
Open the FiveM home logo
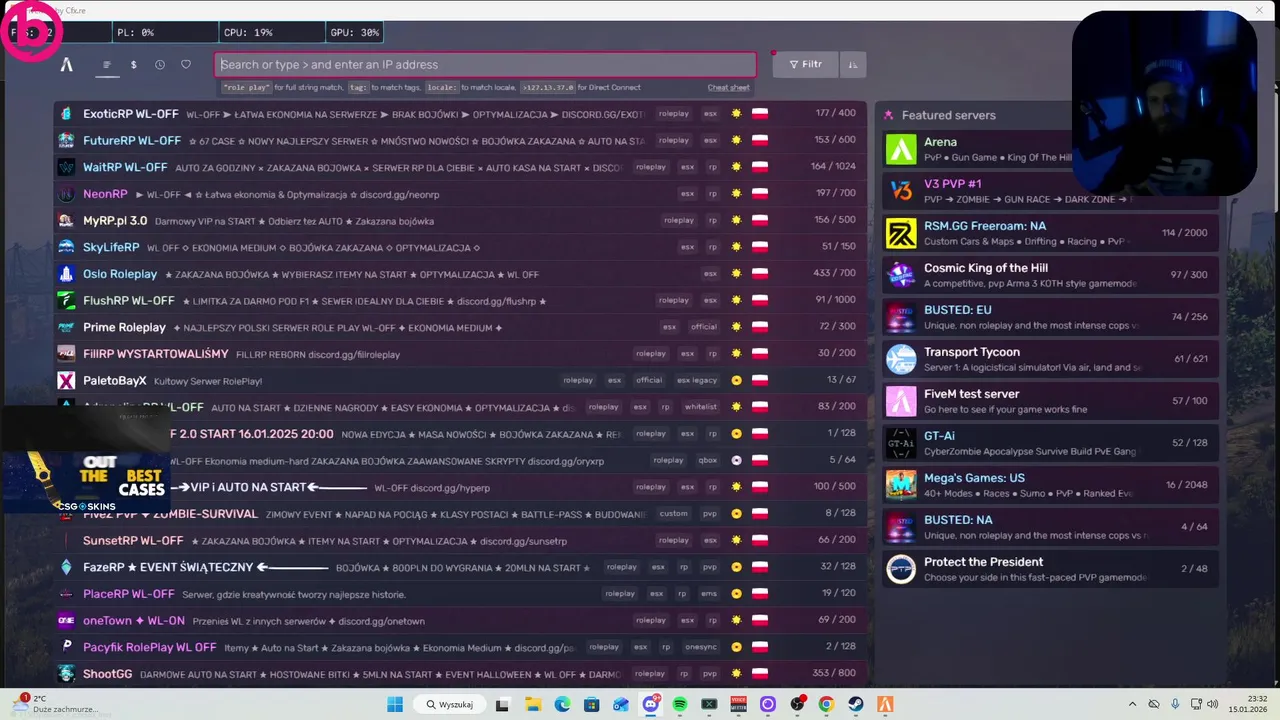click(x=66, y=65)
